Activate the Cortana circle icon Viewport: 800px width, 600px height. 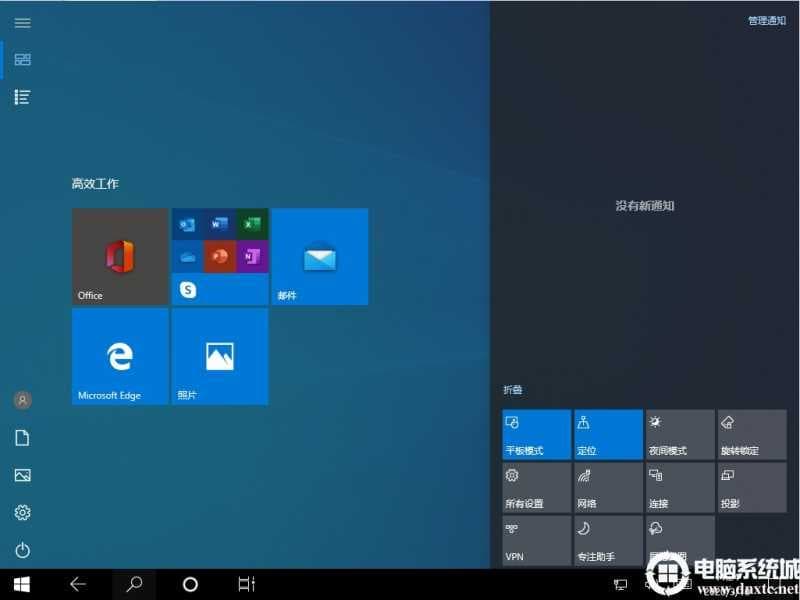point(190,584)
